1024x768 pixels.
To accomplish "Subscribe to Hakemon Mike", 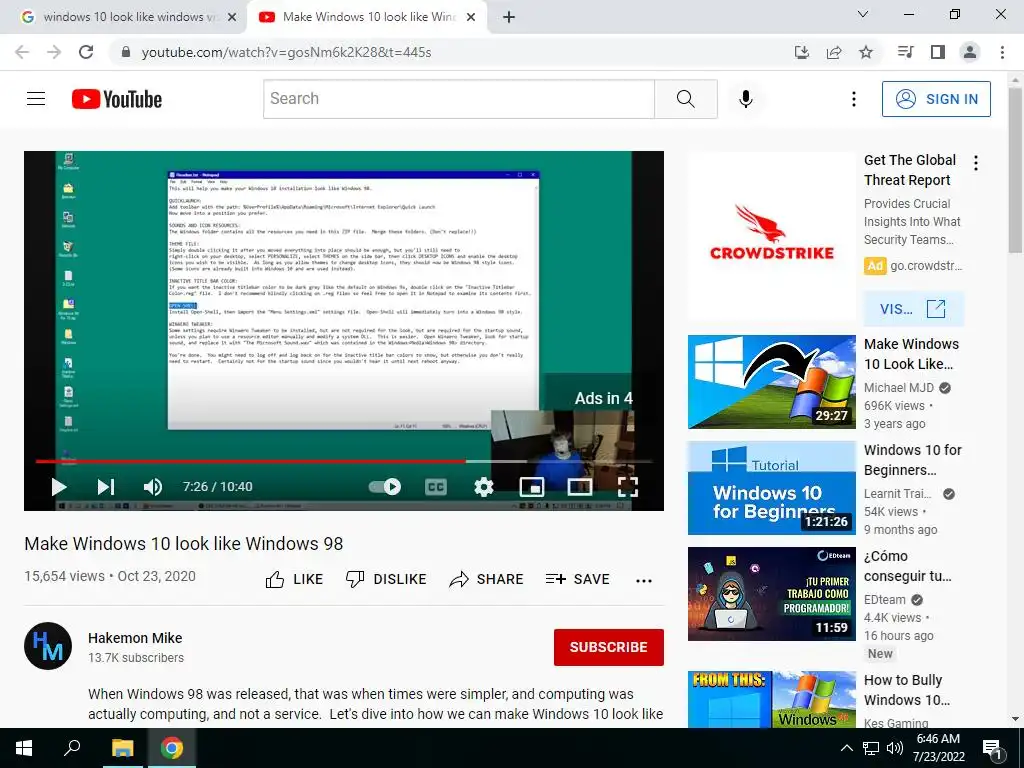I will point(609,647).
